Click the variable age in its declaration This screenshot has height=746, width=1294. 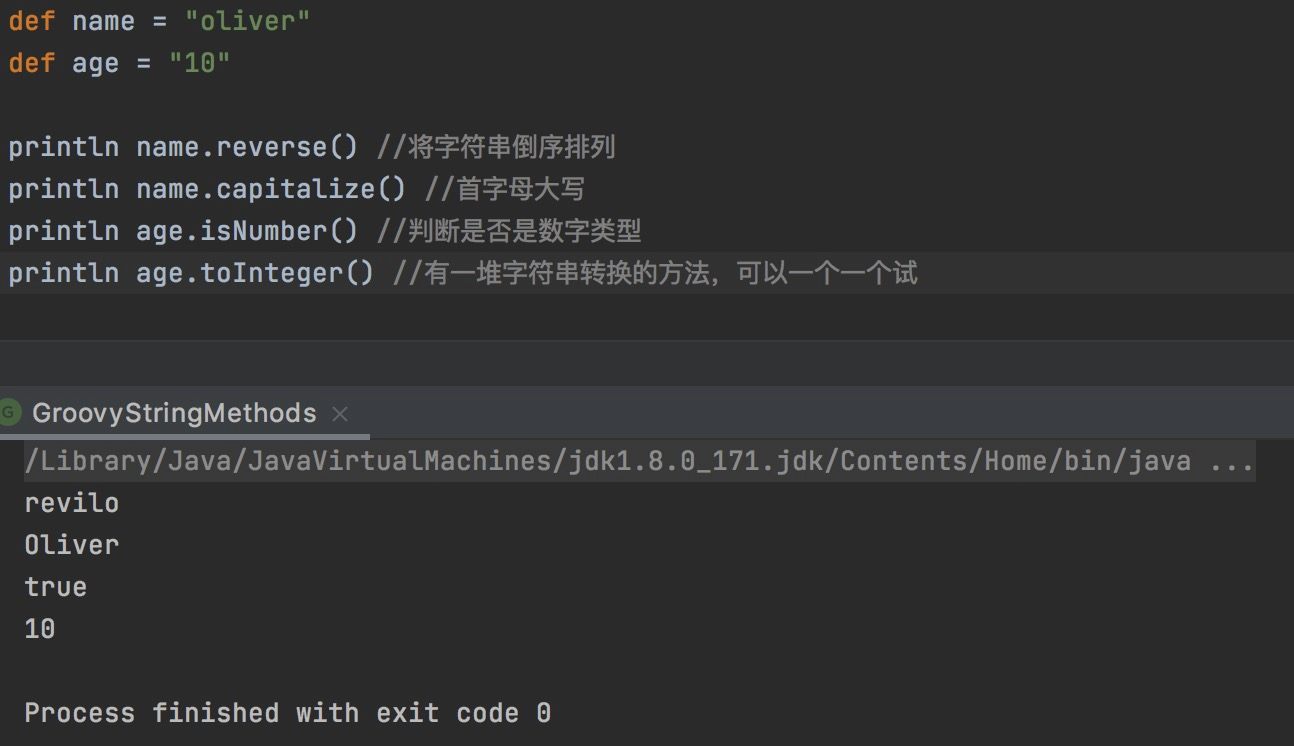95,62
